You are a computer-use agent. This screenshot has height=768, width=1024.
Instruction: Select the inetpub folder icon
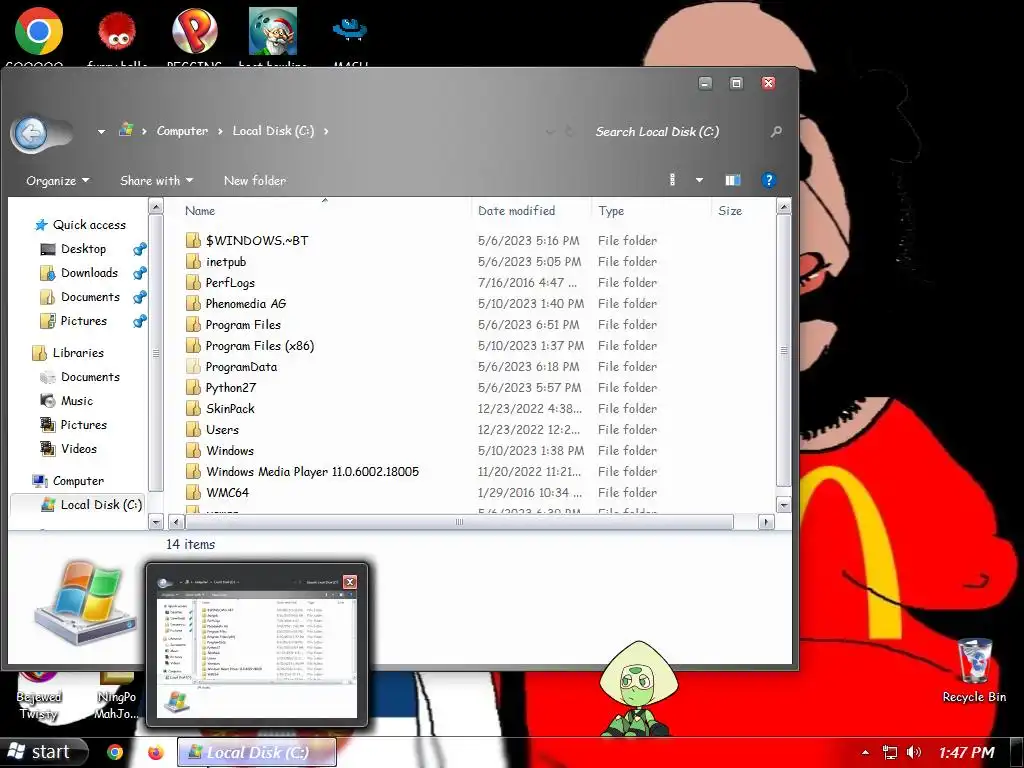[x=193, y=261]
